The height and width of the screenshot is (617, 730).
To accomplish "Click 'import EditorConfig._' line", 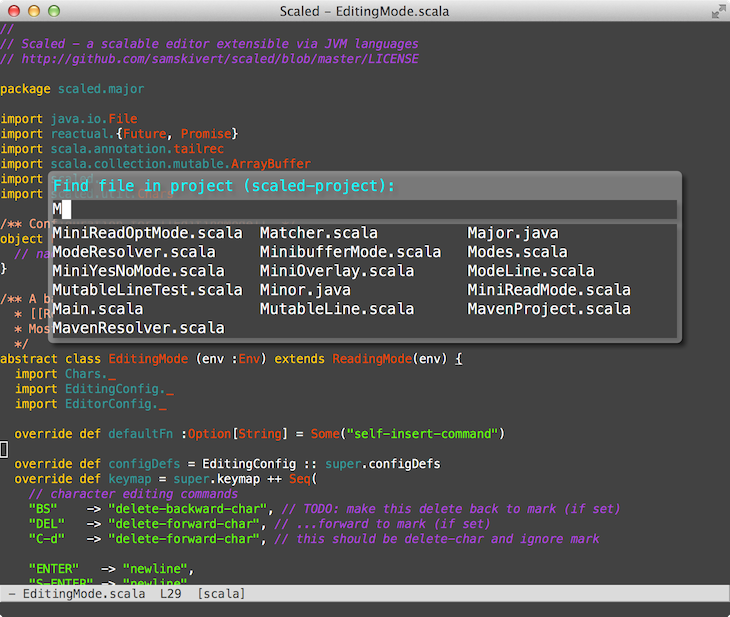I will click(90, 404).
